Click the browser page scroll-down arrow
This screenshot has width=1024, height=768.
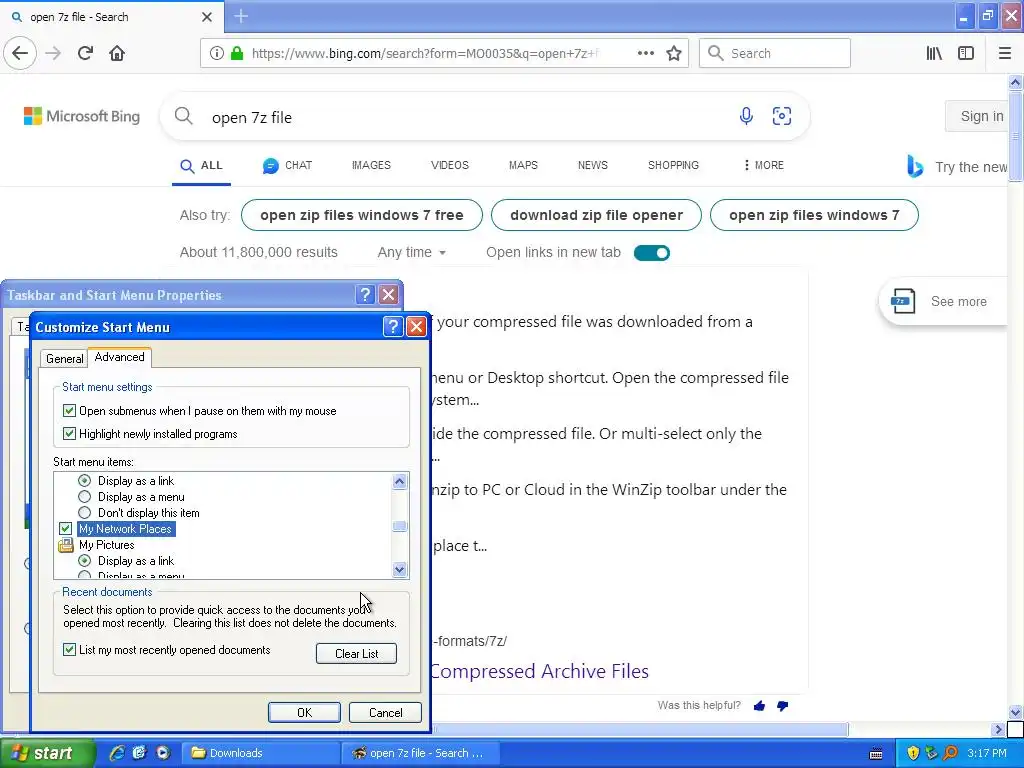[1015, 712]
